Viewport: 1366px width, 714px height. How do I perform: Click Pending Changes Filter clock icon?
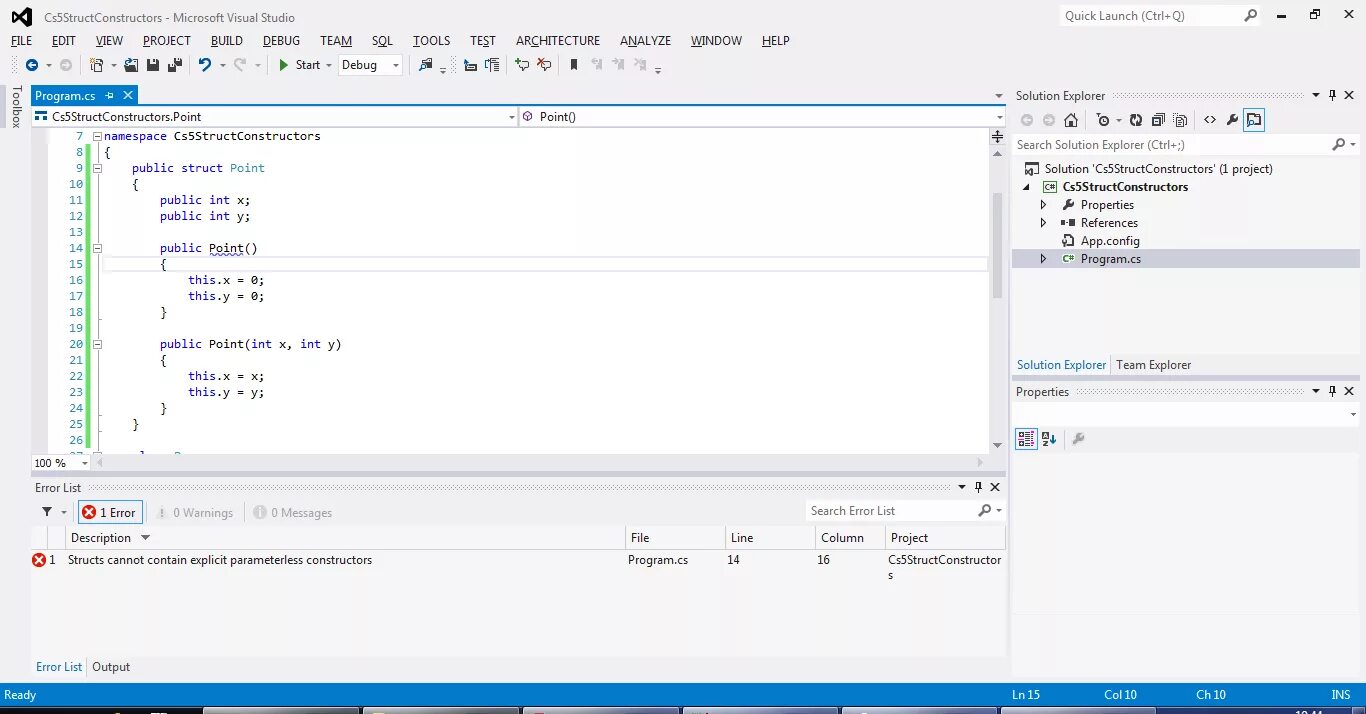click(1103, 120)
